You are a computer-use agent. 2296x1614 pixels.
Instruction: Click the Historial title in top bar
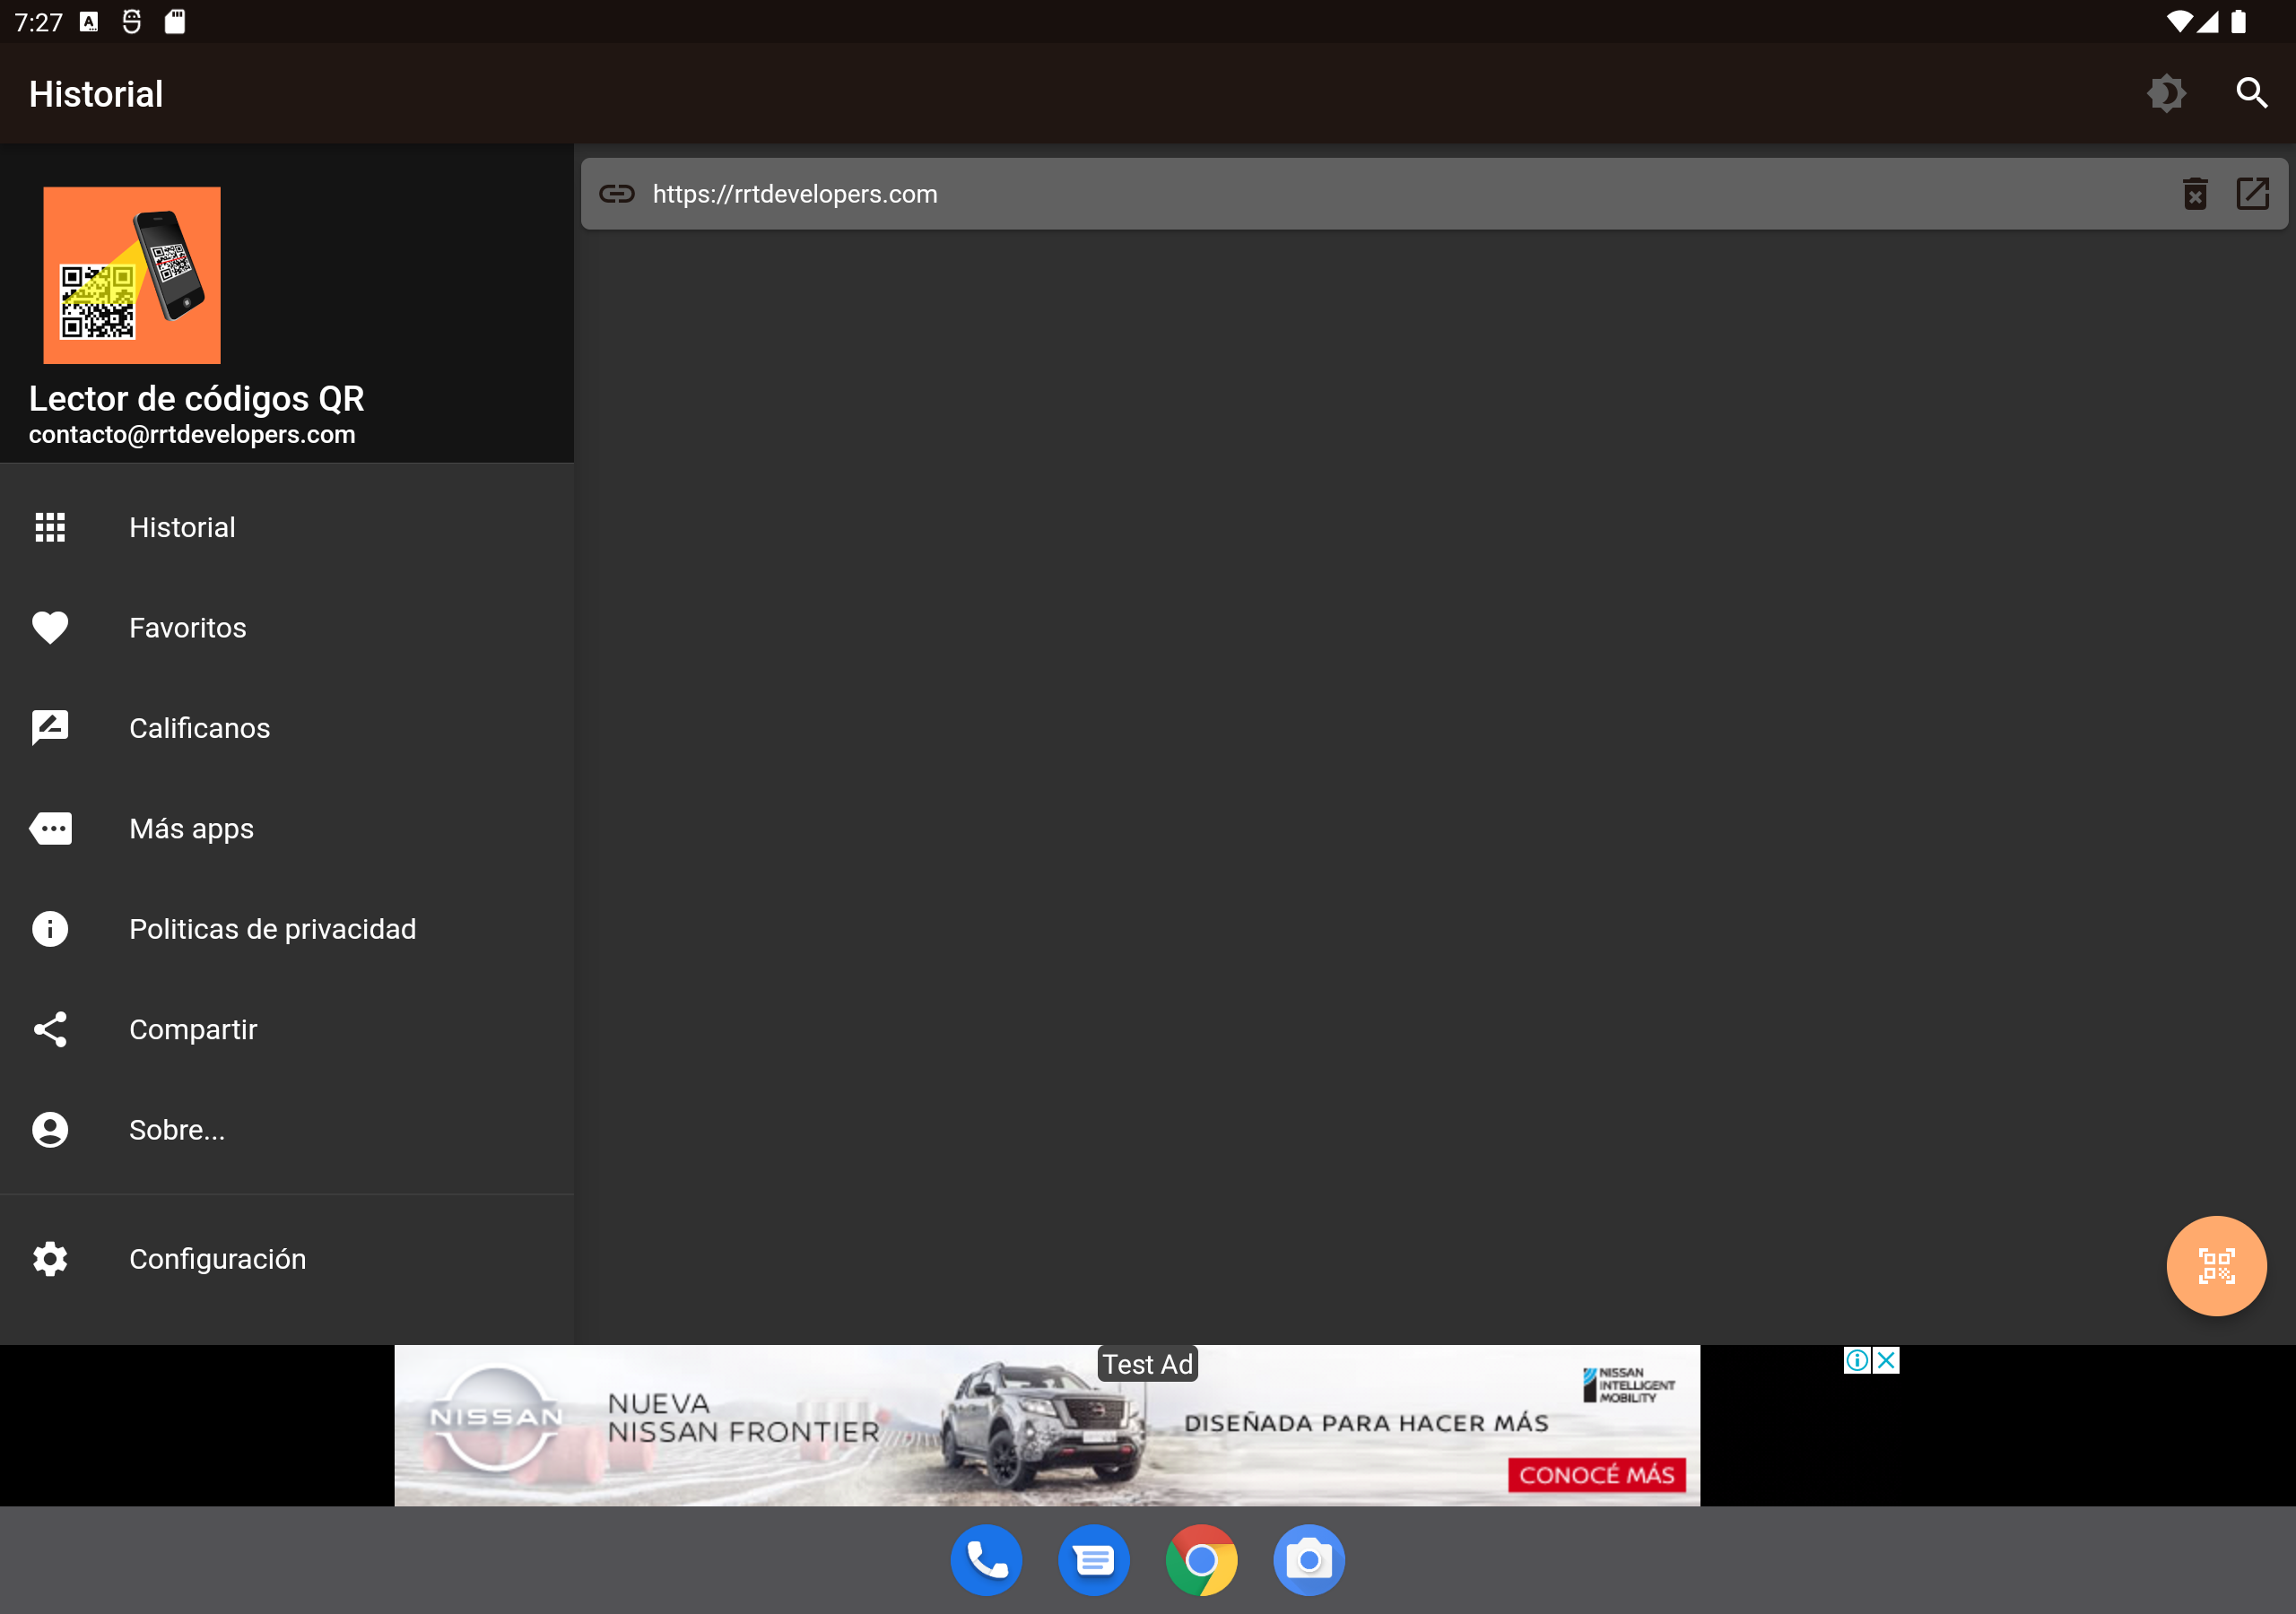click(96, 94)
